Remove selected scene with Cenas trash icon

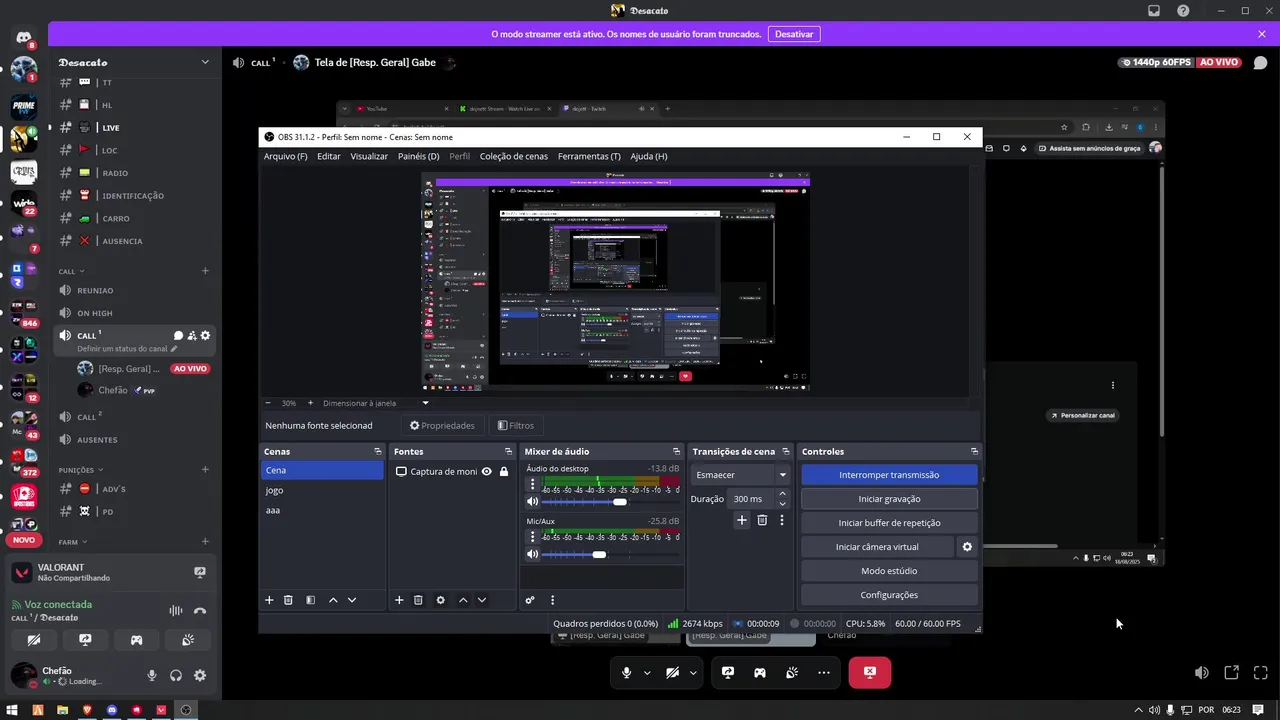pos(288,600)
